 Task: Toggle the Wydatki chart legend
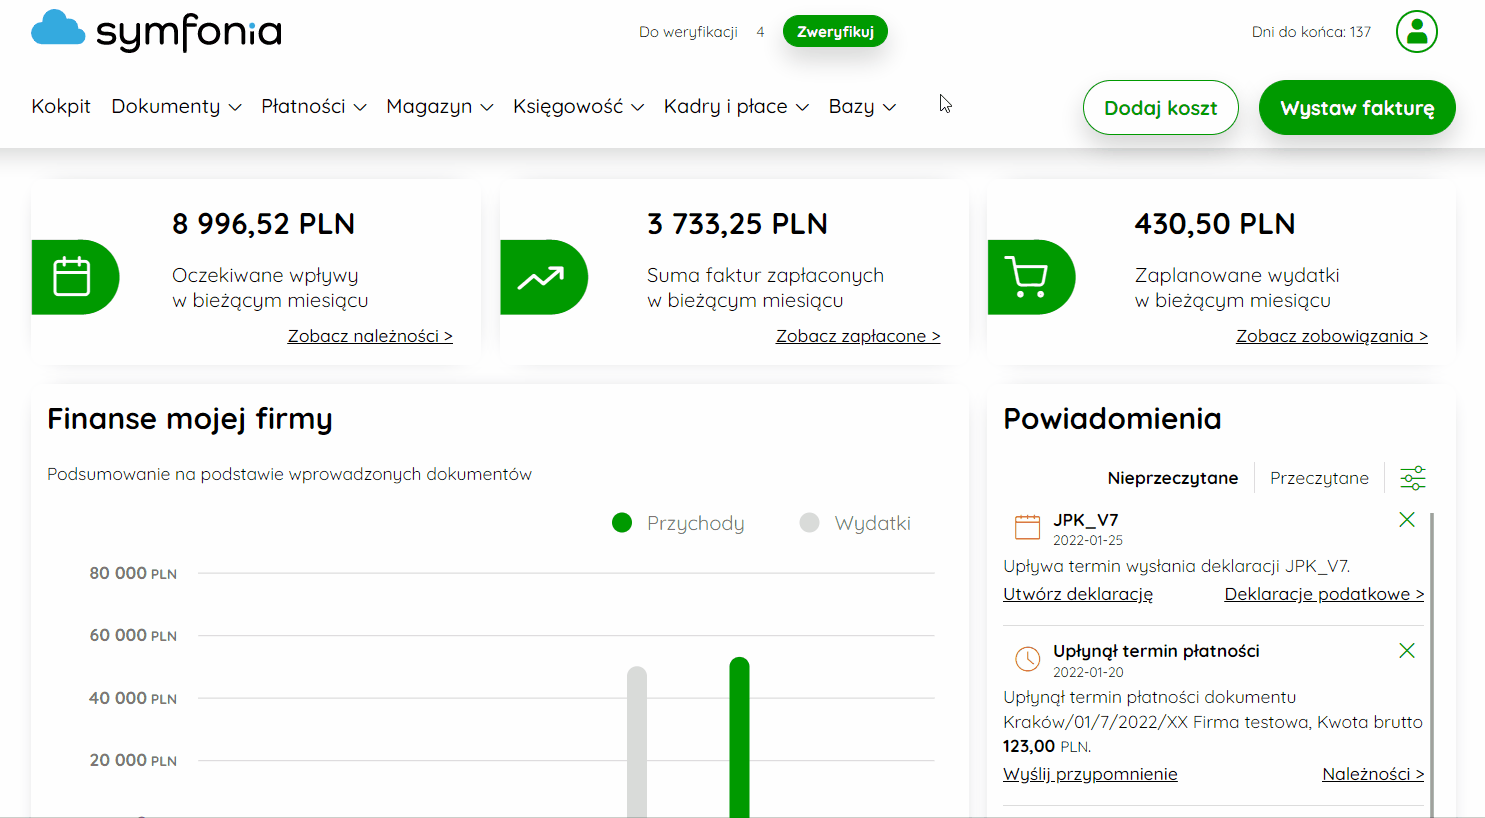coord(855,523)
